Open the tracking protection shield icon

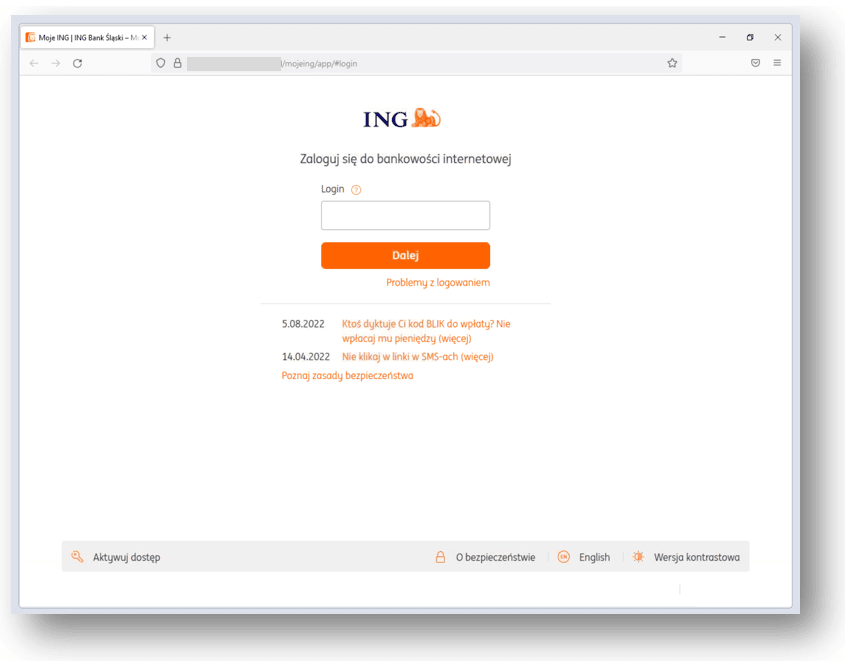click(x=161, y=63)
